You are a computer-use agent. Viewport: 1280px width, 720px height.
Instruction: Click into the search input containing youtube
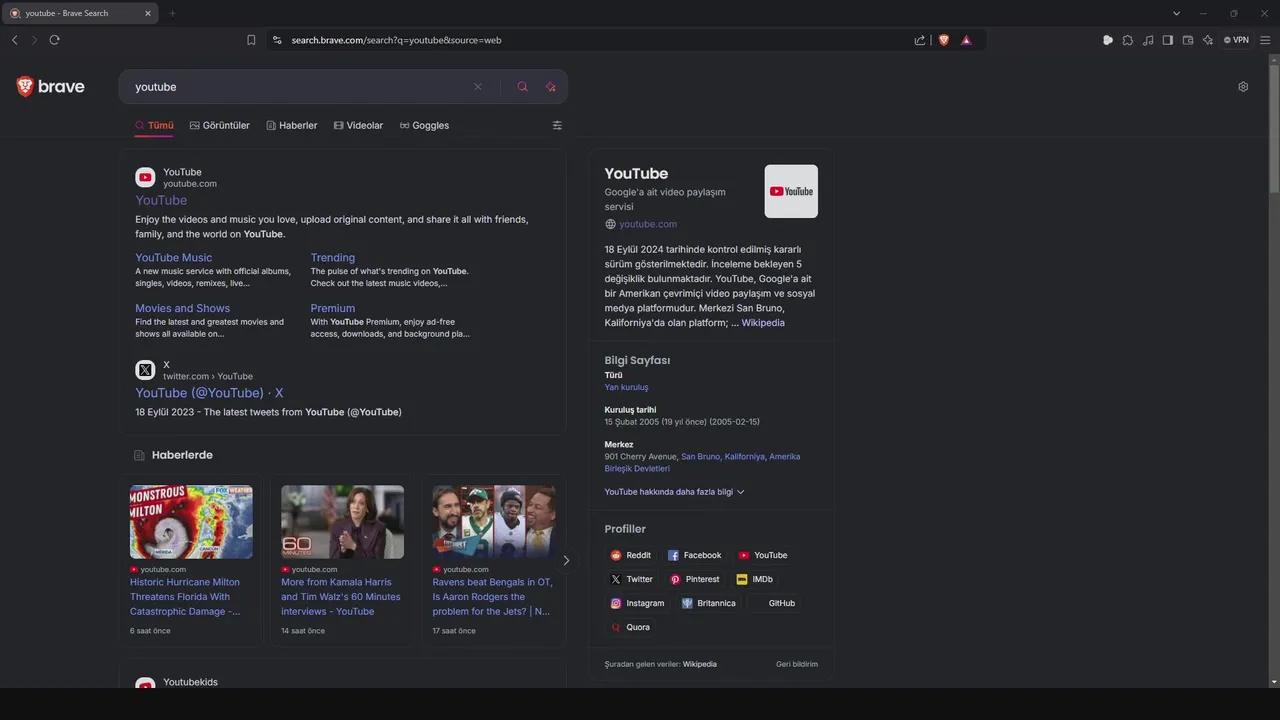click(x=300, y=87)
